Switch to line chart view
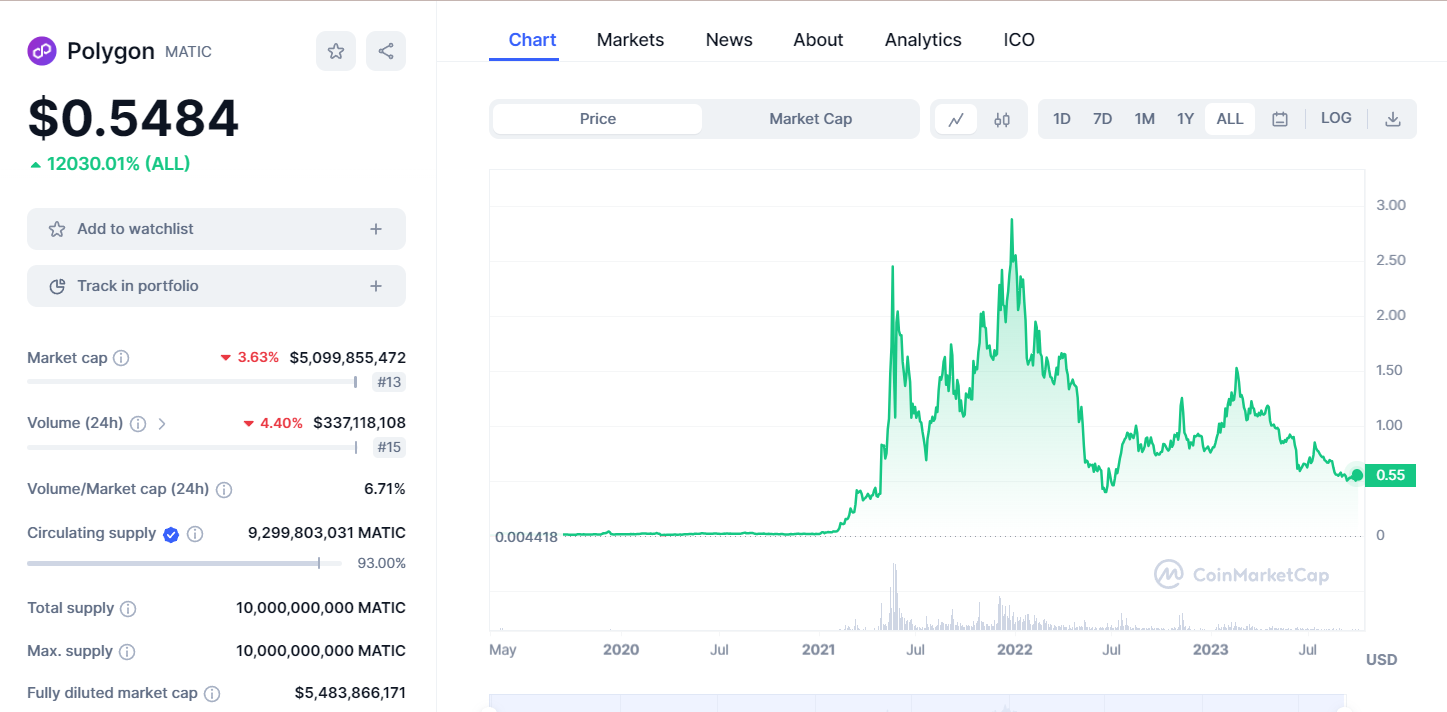 [956, 119]
